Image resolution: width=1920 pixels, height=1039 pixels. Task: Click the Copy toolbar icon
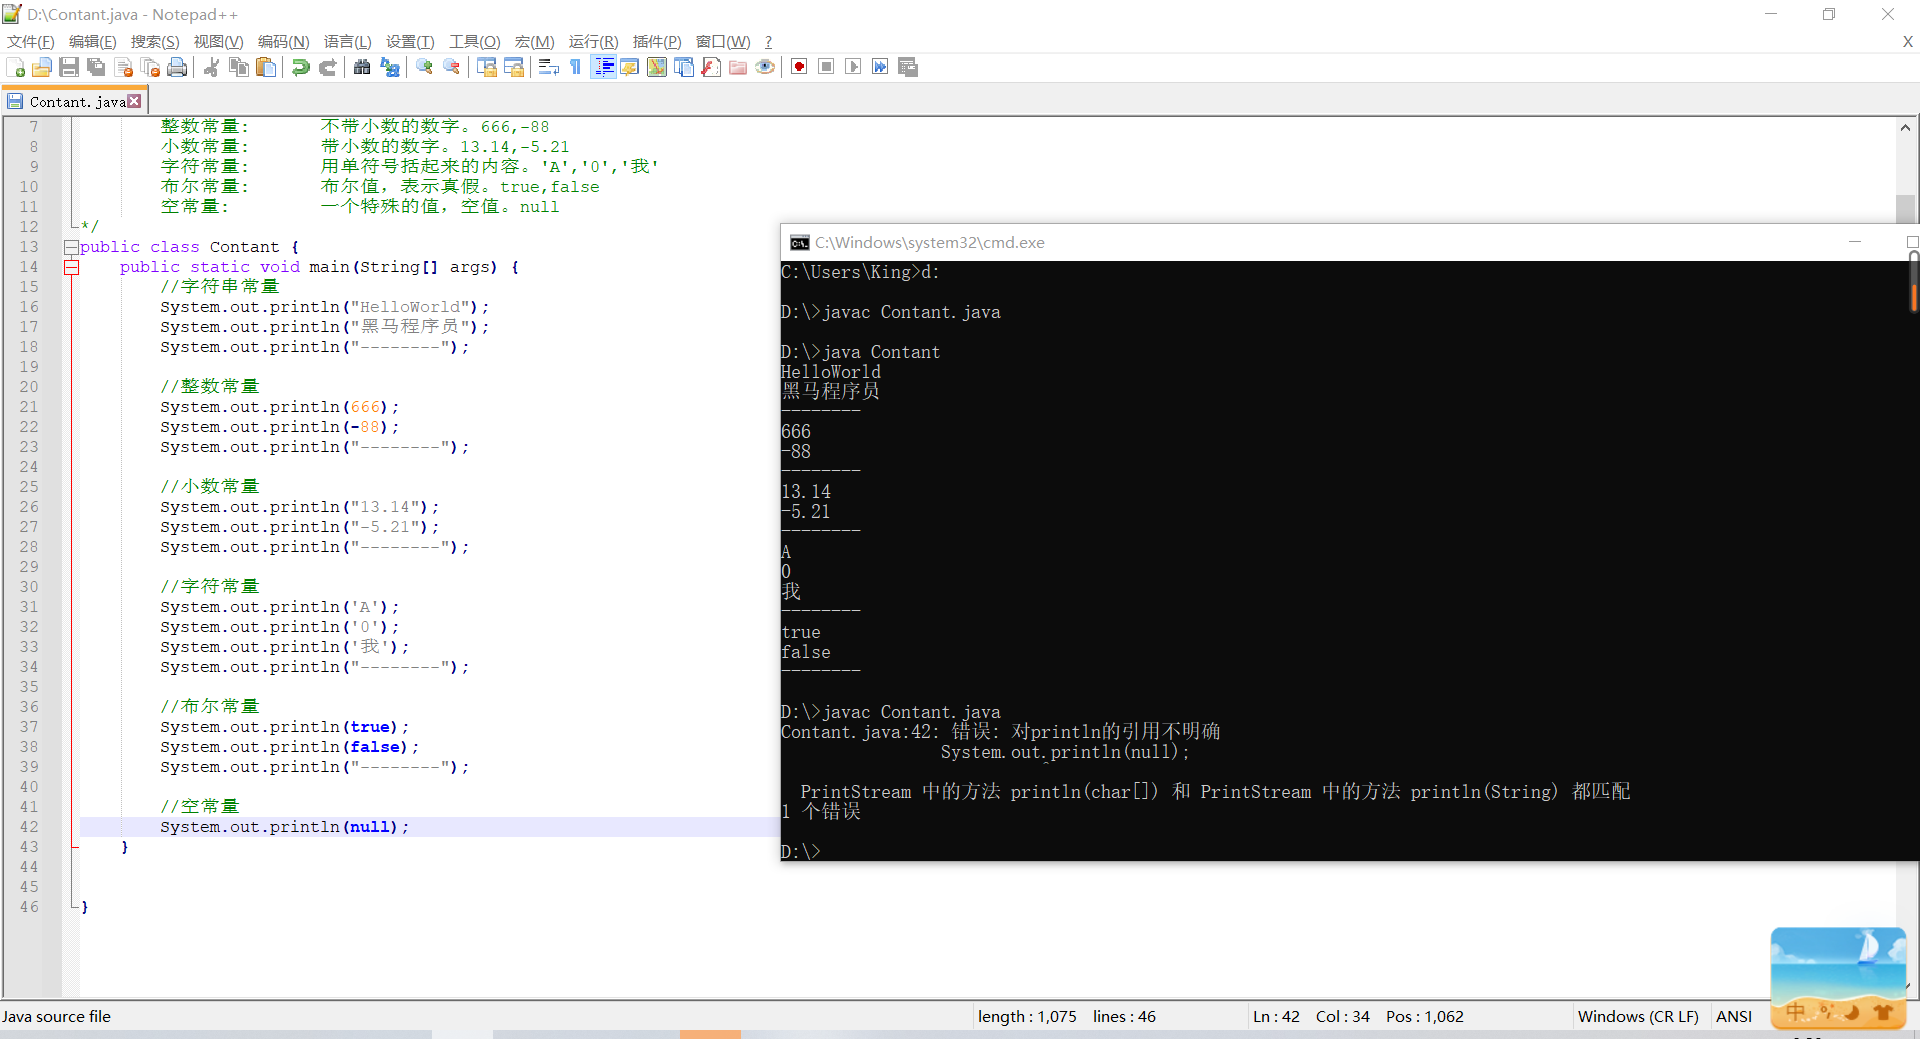point(238,67)
